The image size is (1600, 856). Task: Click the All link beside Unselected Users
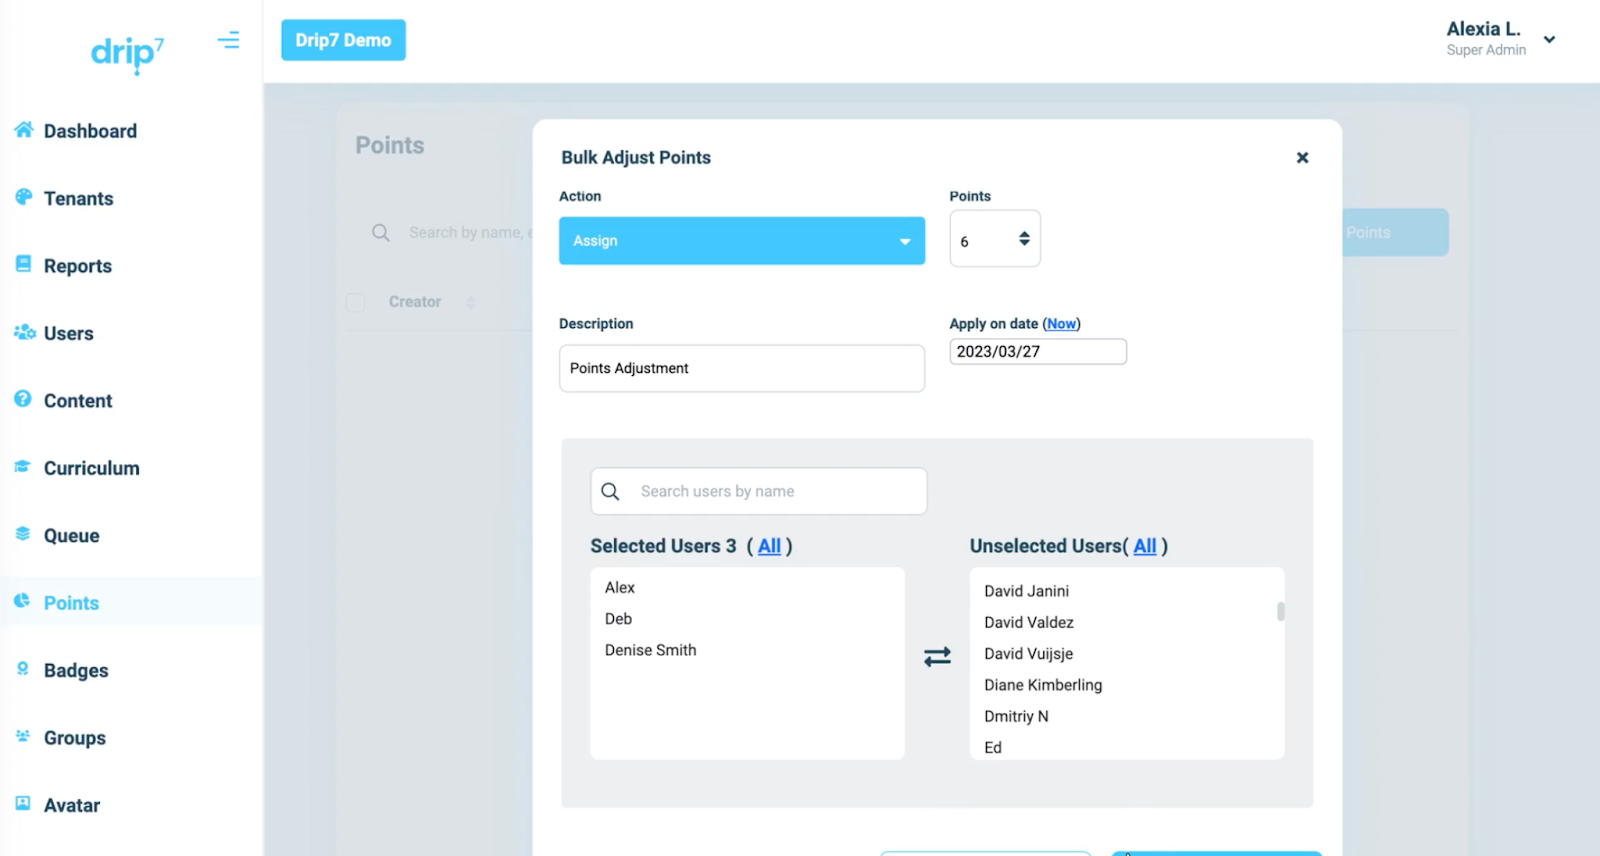coord(1145,546)
